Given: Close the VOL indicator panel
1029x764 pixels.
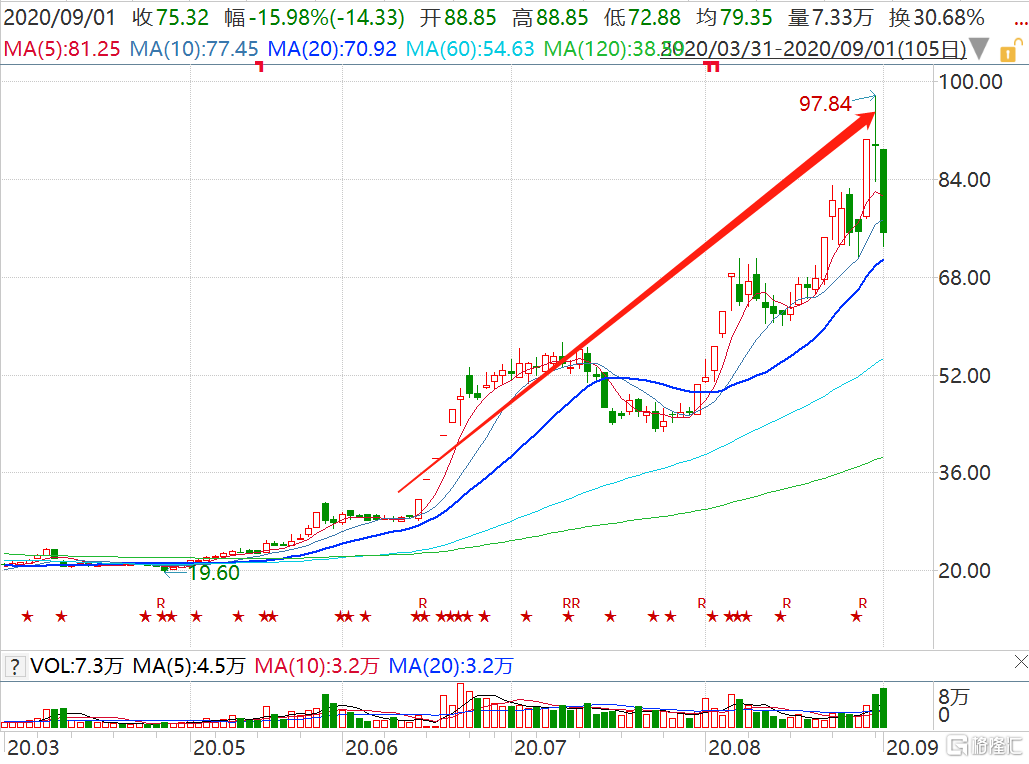Looking at the screenshot, I should click(x=1019, y=662).
